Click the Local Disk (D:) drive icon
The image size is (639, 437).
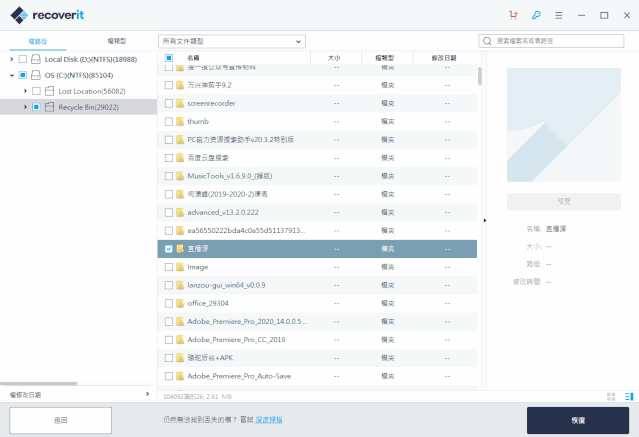[36, 59]
